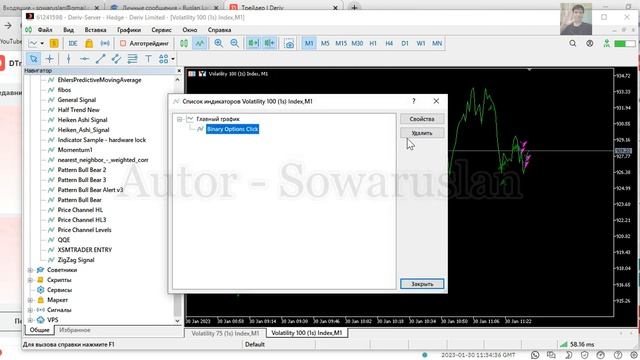
Task: Select the equidistant channel tool
Action: [x=116, y=59]
